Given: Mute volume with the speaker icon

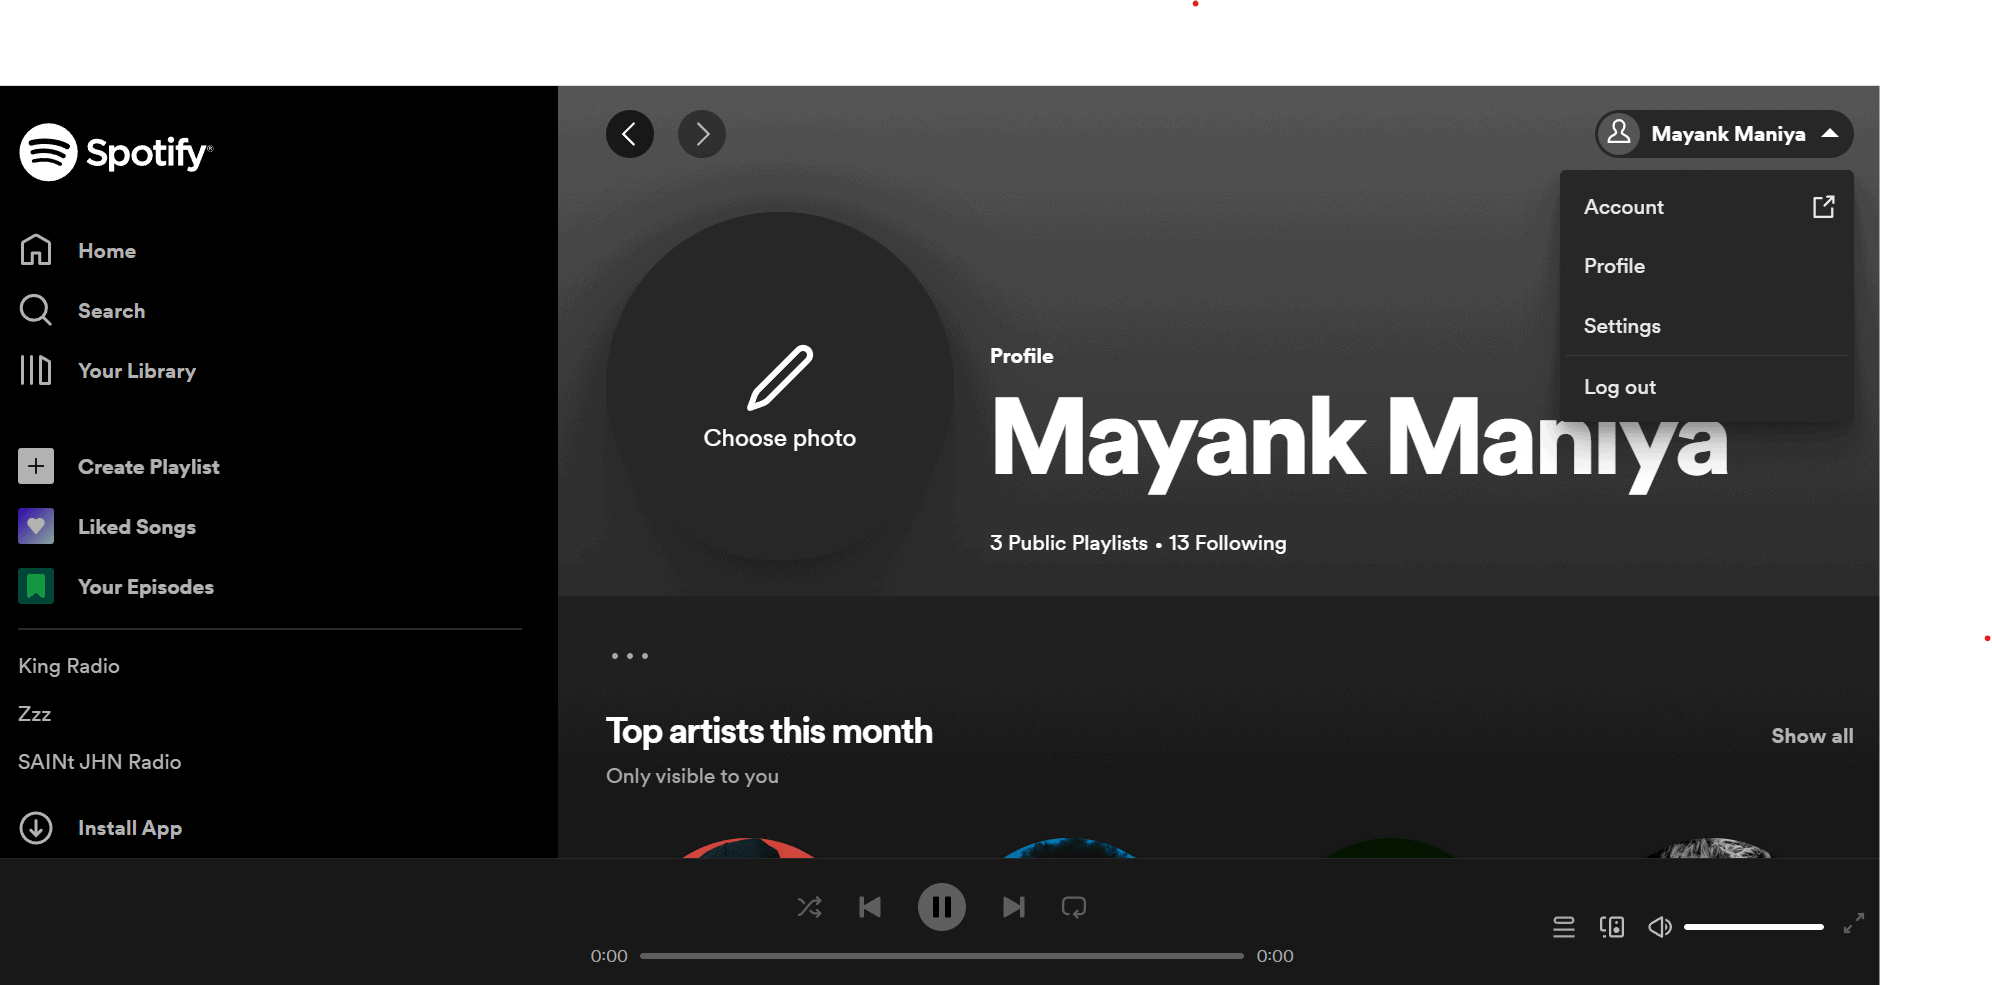Looking at the screenshot, I should pos(1659,927).
